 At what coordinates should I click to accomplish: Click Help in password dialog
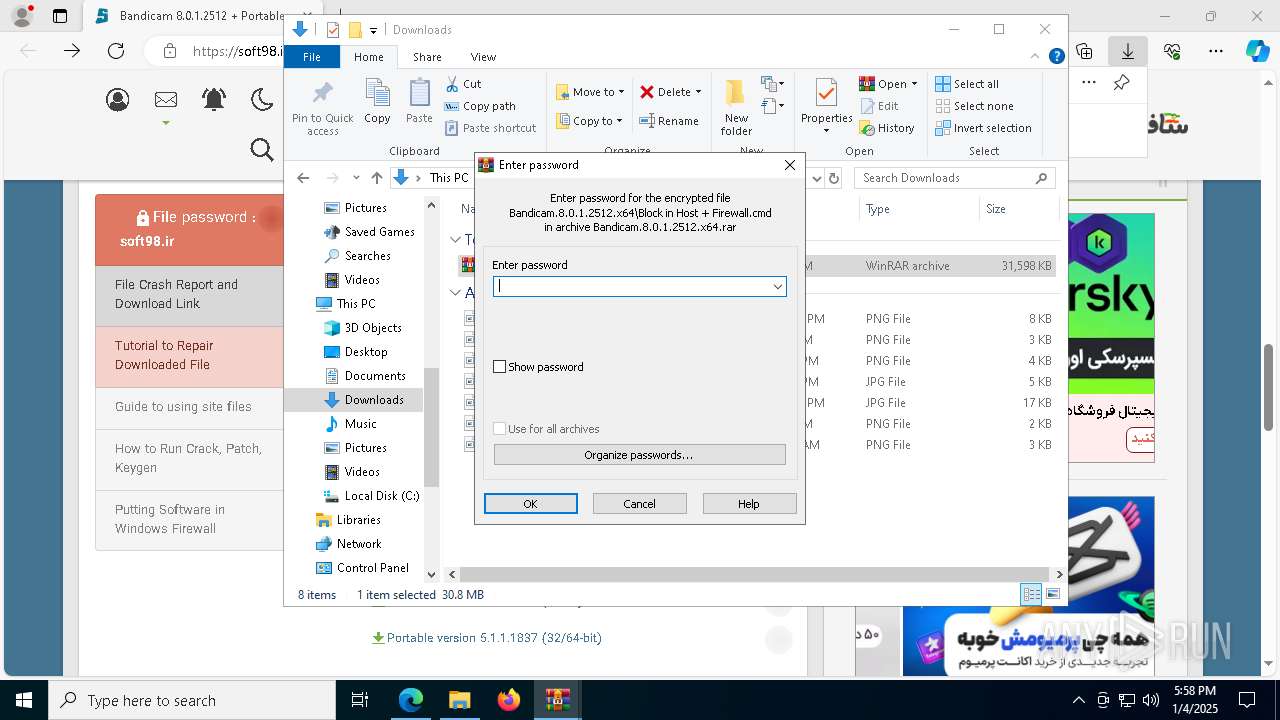[749, 504]
